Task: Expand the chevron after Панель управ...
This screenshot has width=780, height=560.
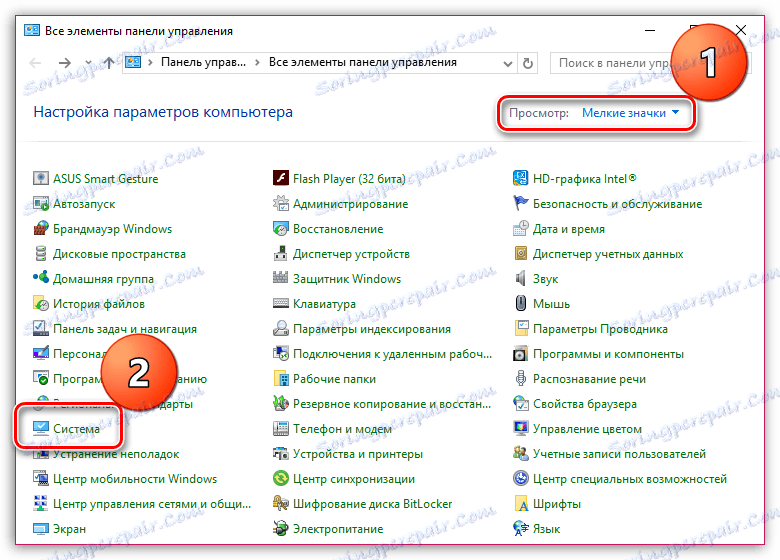Action: tap(257, 63)
